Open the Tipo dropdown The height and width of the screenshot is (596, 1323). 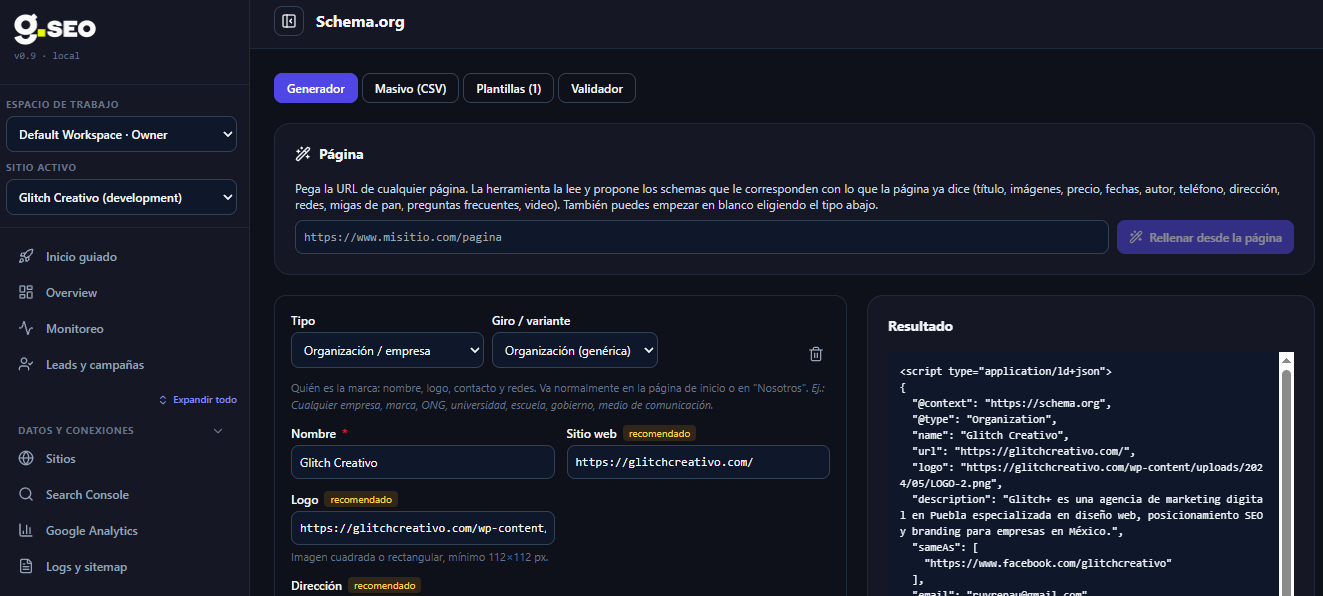click(x=388, y=351)
